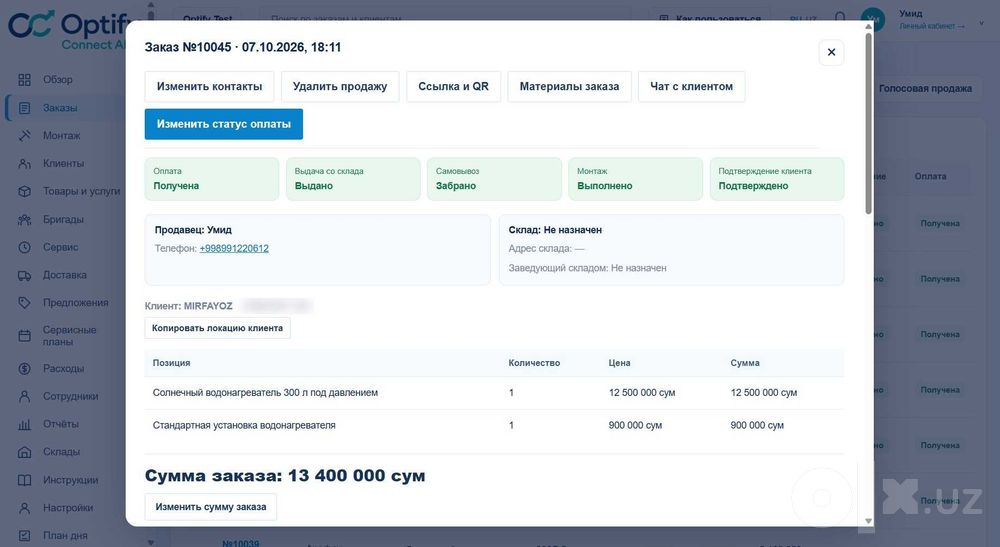Click Клиент: MIRFAYOZ name text
The width and height of the screenshot is (1000, 547).
coord(189,306)
